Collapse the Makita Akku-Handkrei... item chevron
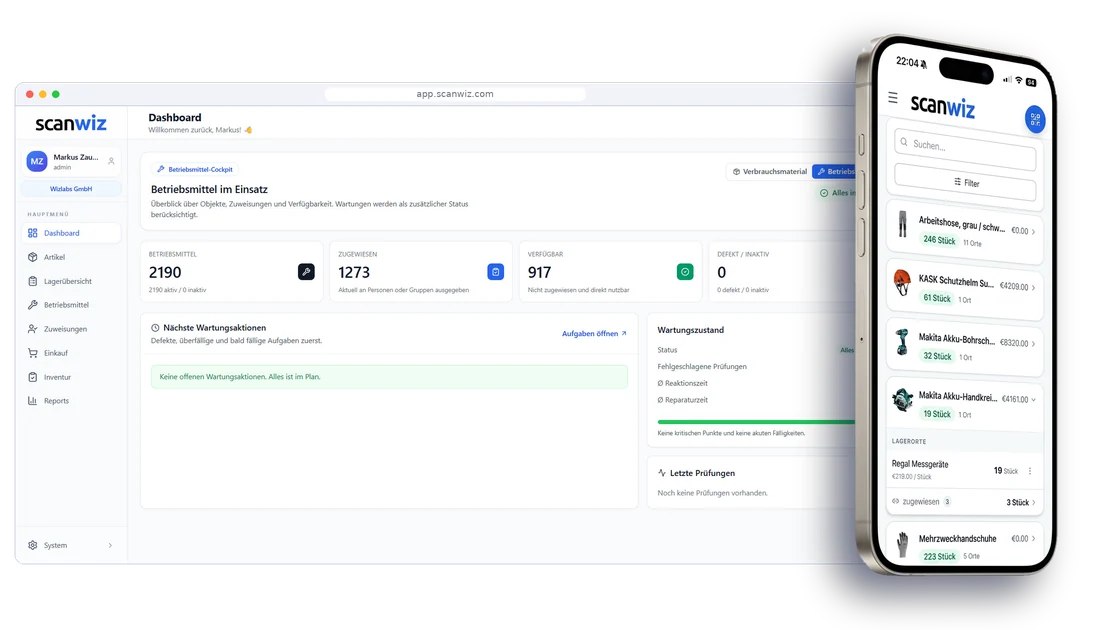The height and width of the screenshot is (630, 1094). (x=1033, y=400)
